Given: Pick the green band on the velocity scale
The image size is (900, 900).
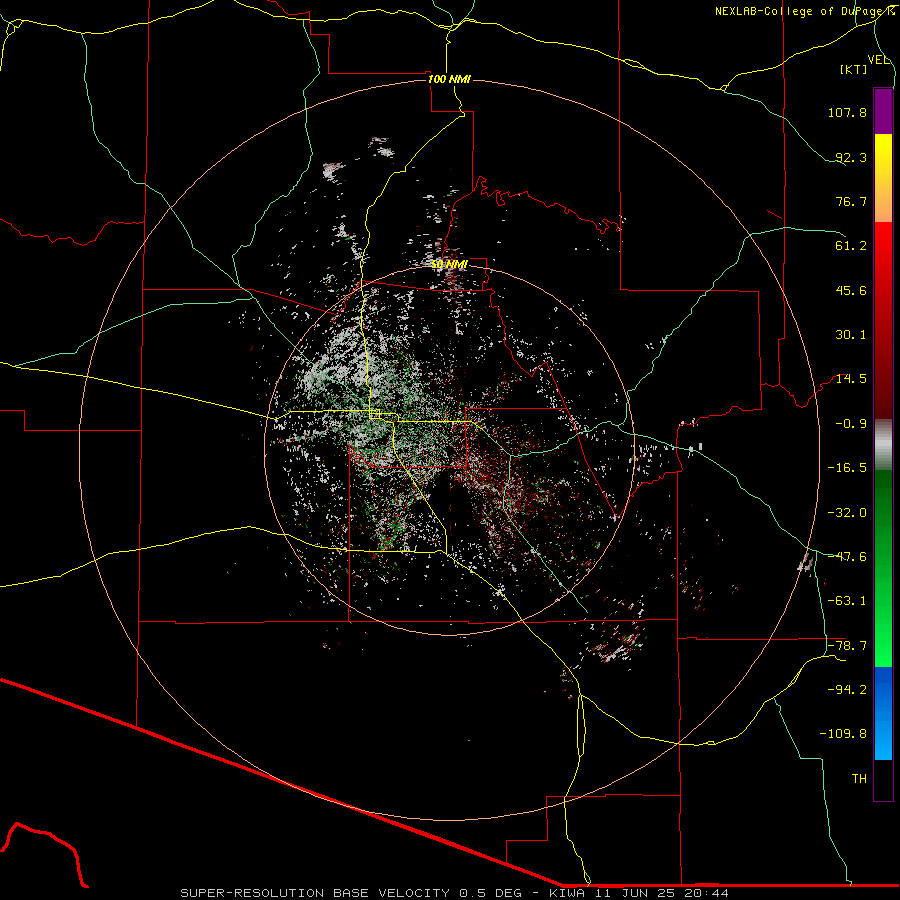Looking at the screenshot, I should click(x=883, y=568).
